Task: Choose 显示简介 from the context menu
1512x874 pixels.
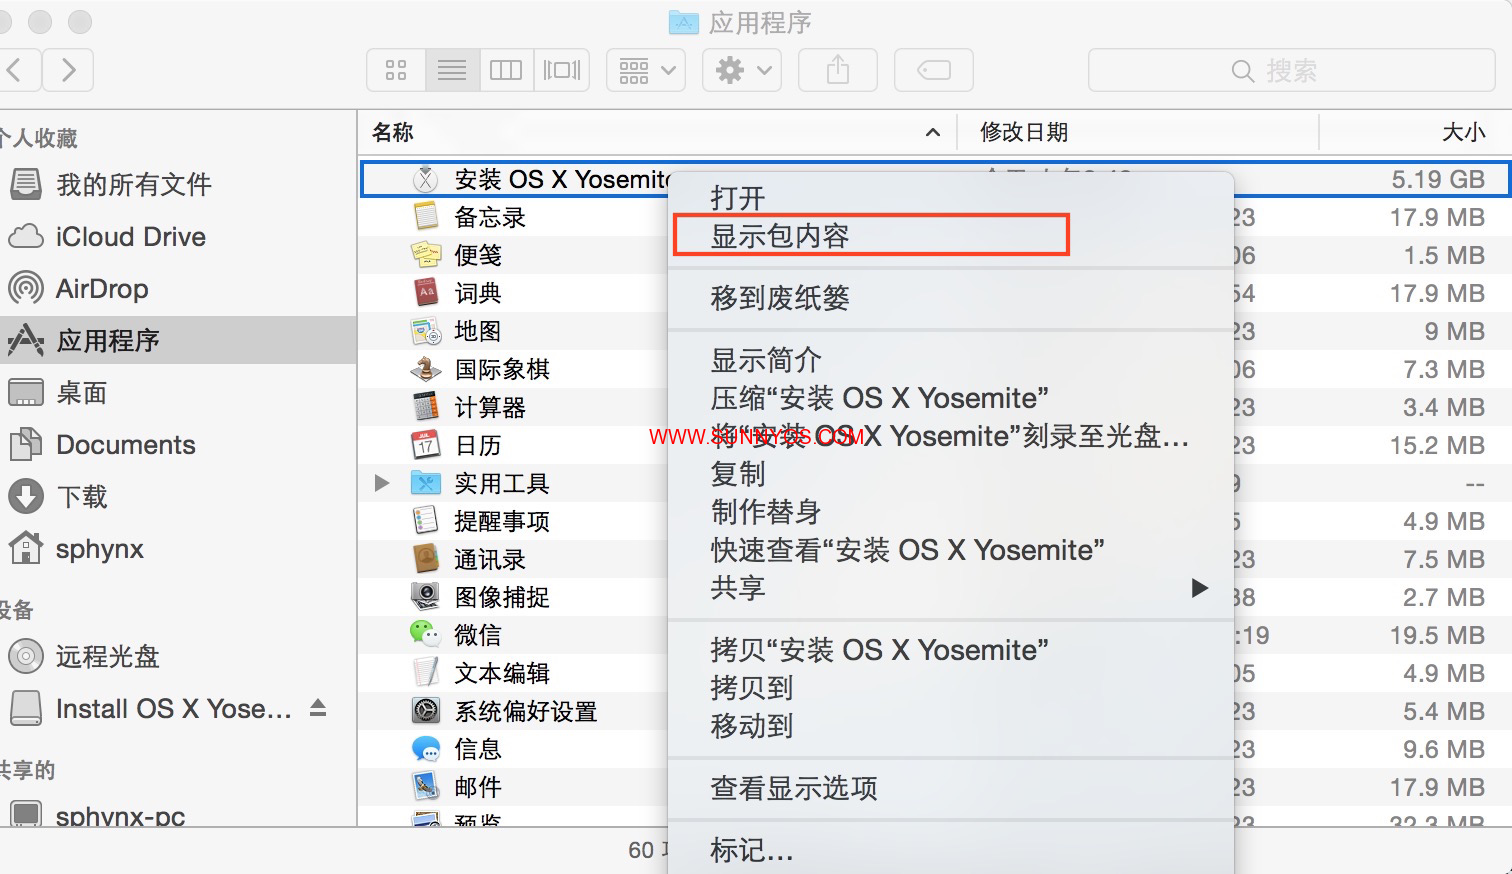Action: point(951,360)
